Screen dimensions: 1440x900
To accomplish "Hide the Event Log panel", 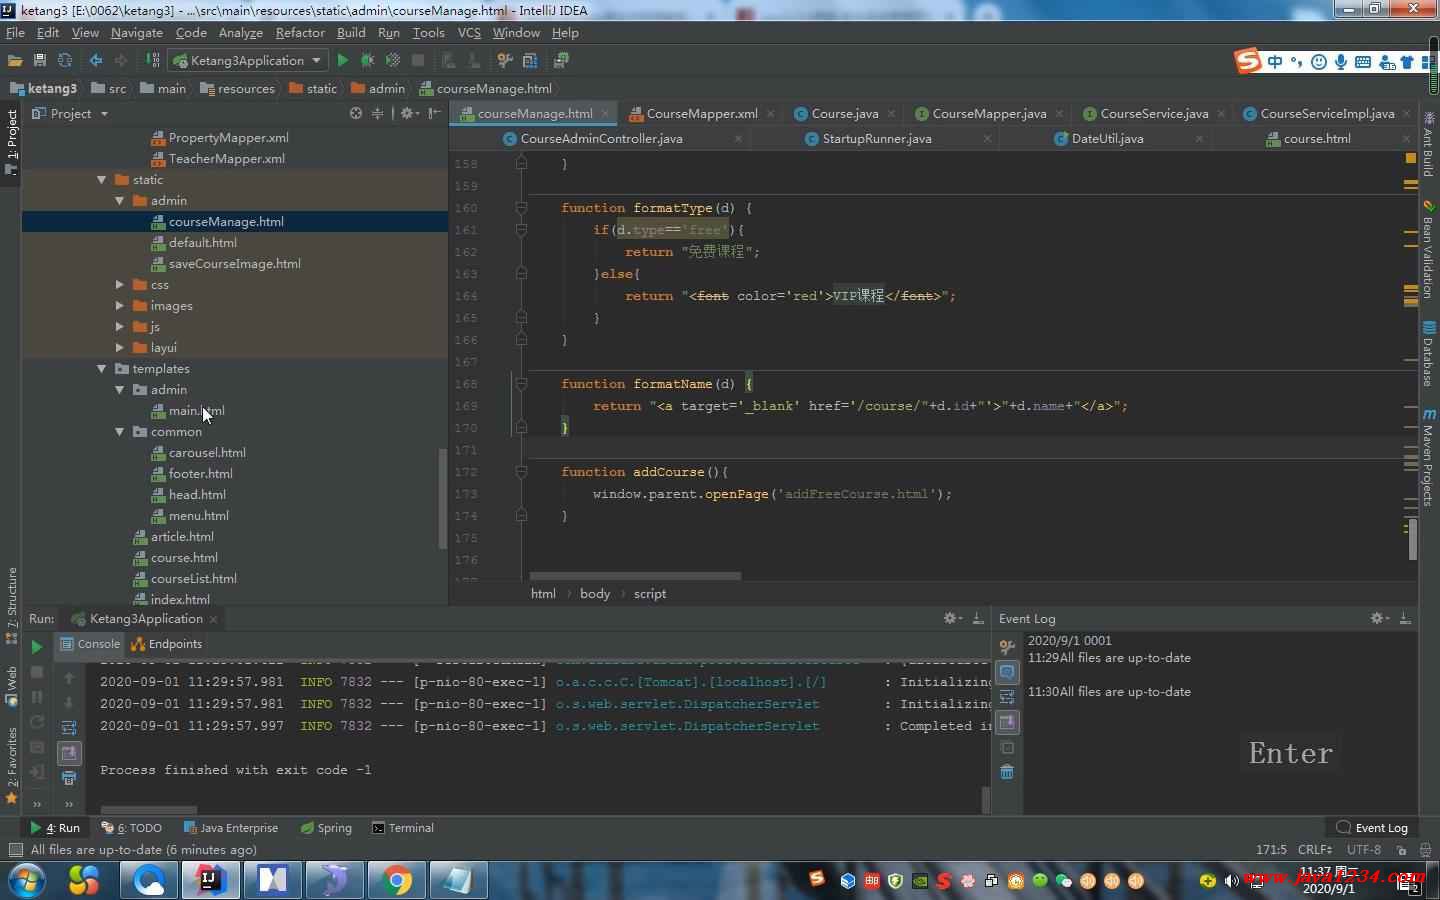I will [1405, 619].
